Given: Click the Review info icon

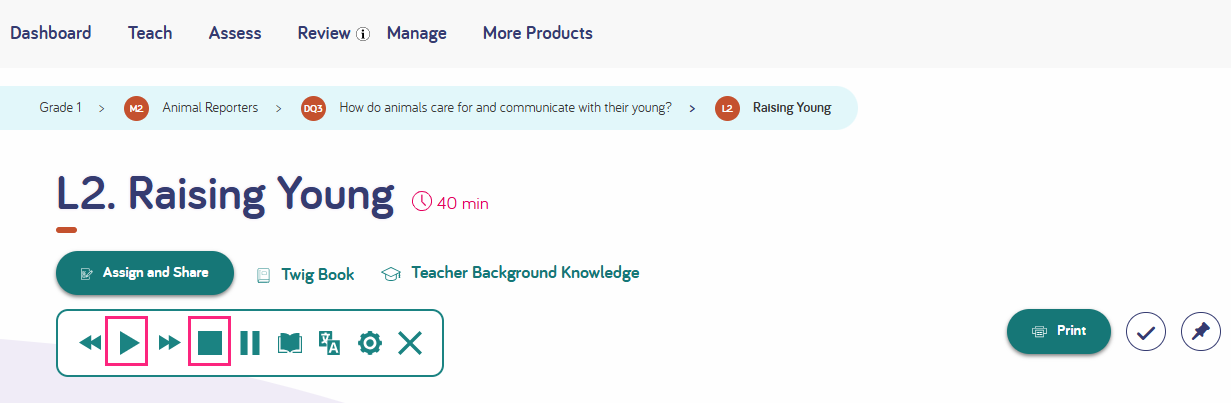Looking at the screenshot, I should 363,34.
